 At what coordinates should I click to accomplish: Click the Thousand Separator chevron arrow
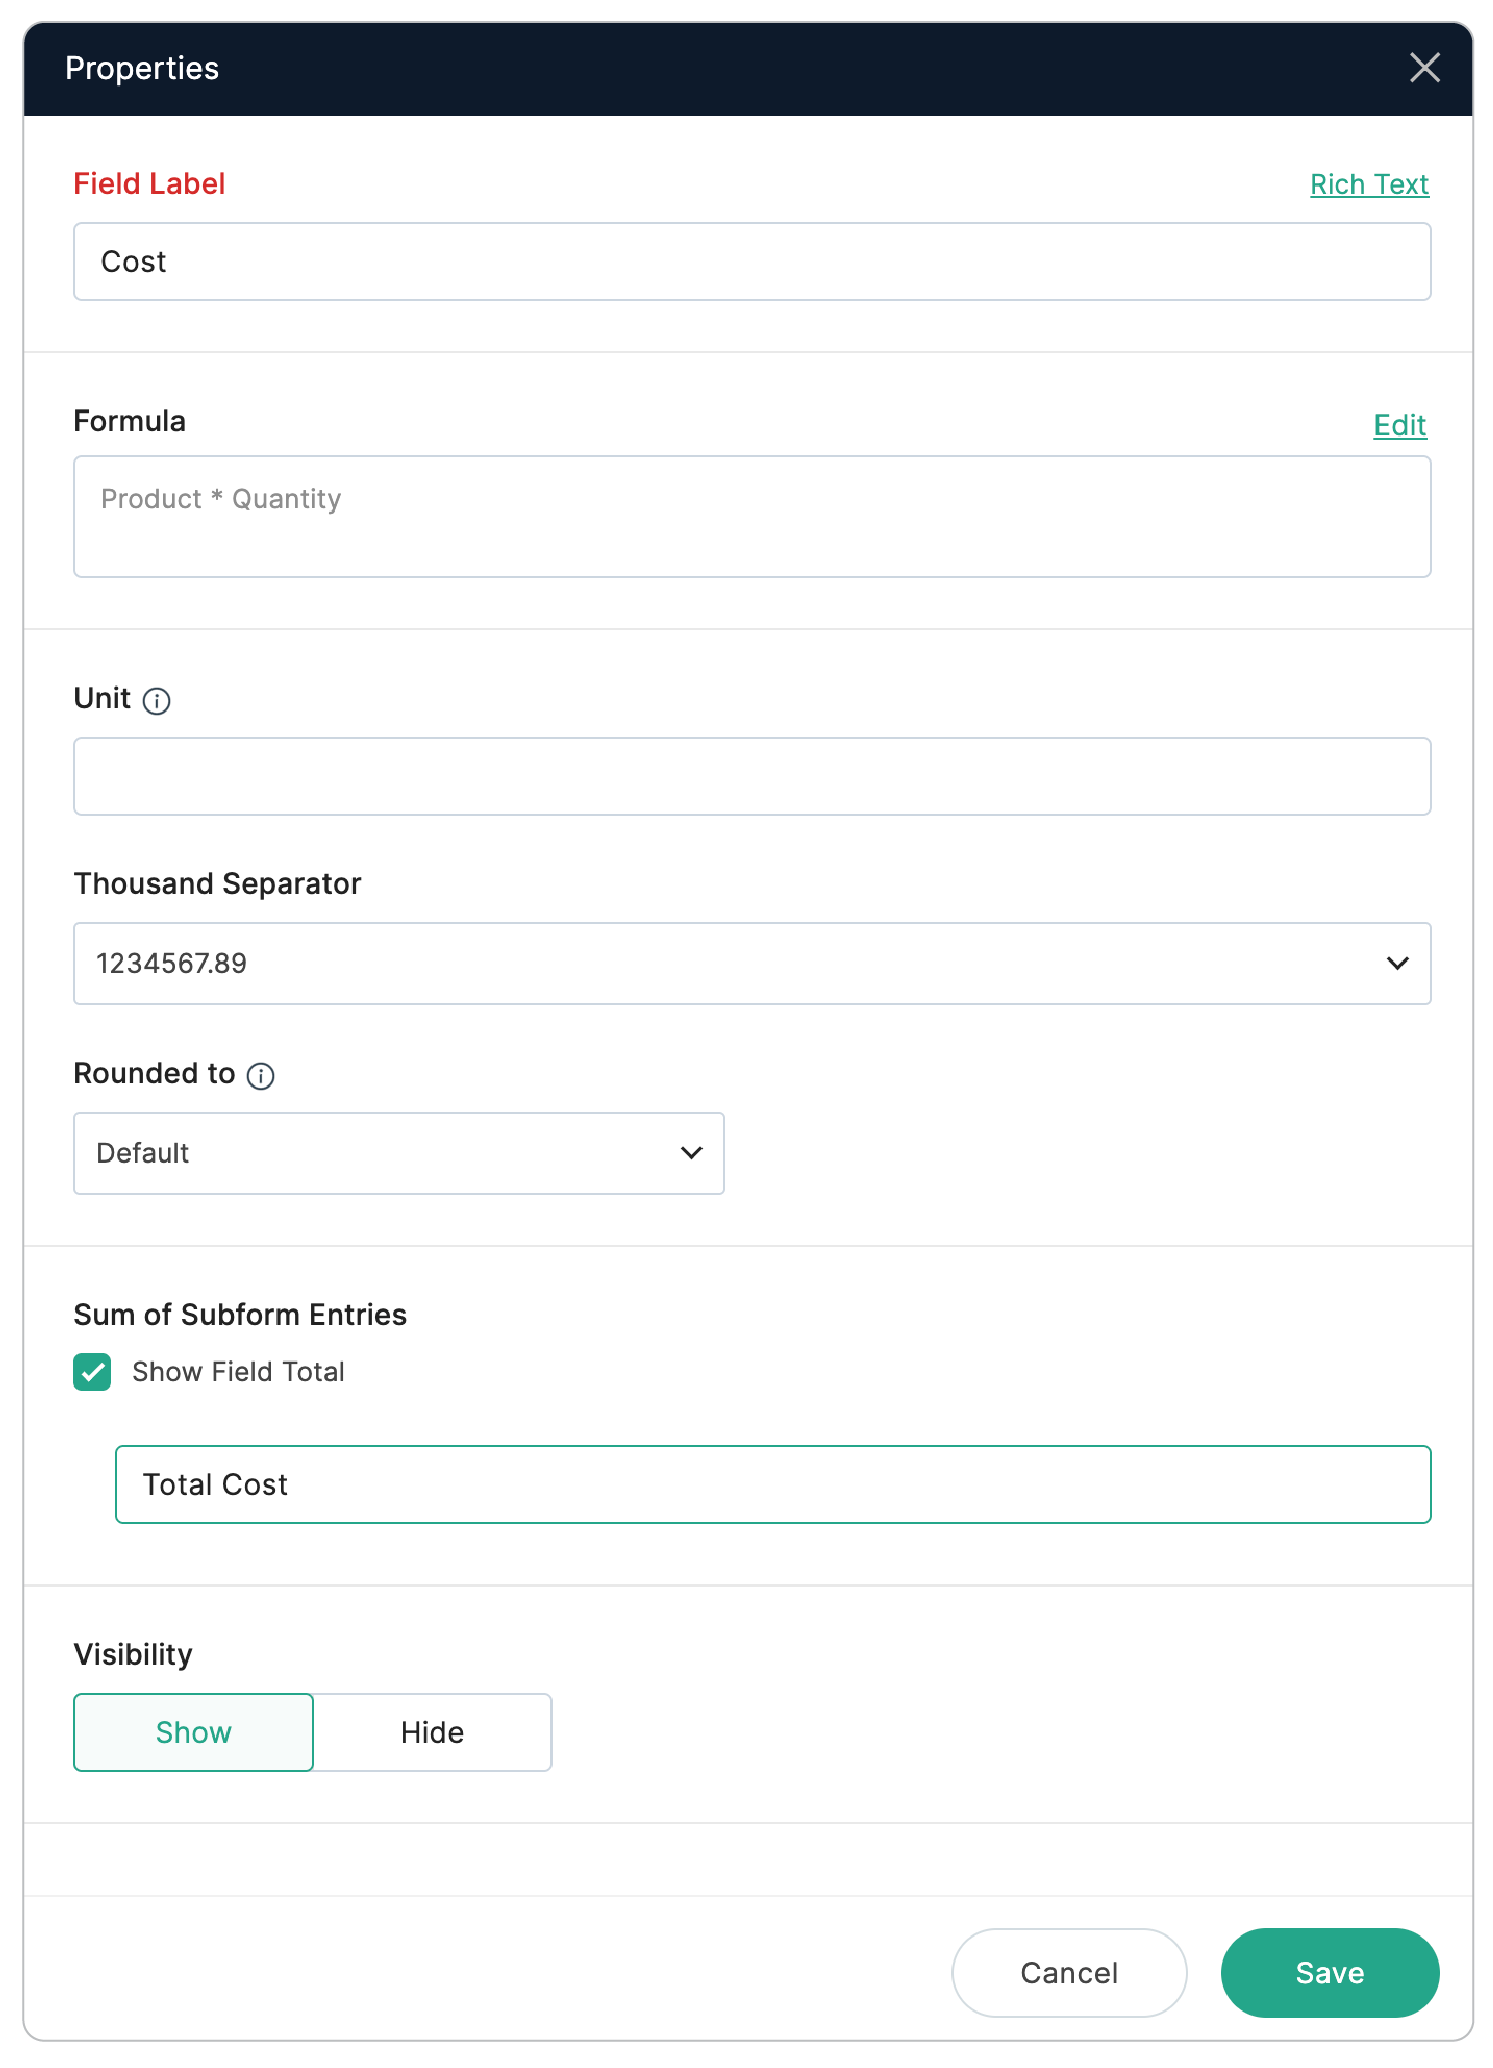[1396, 963]
